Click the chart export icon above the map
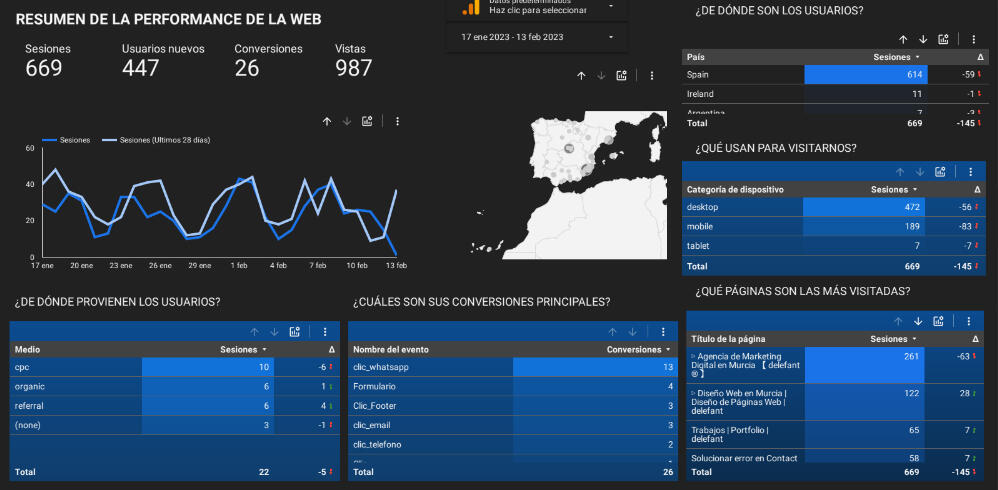 click(x=622, y=75)
